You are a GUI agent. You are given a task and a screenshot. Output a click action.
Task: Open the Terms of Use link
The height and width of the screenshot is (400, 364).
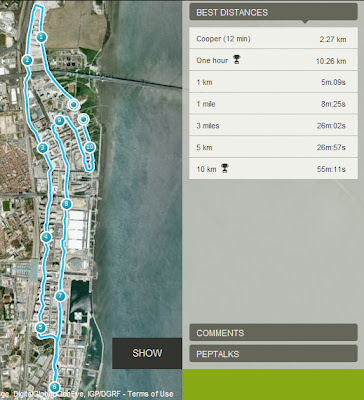[x=150, y=394]
